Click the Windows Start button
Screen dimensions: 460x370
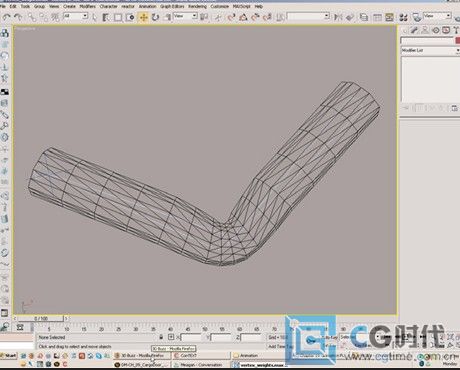9,356
